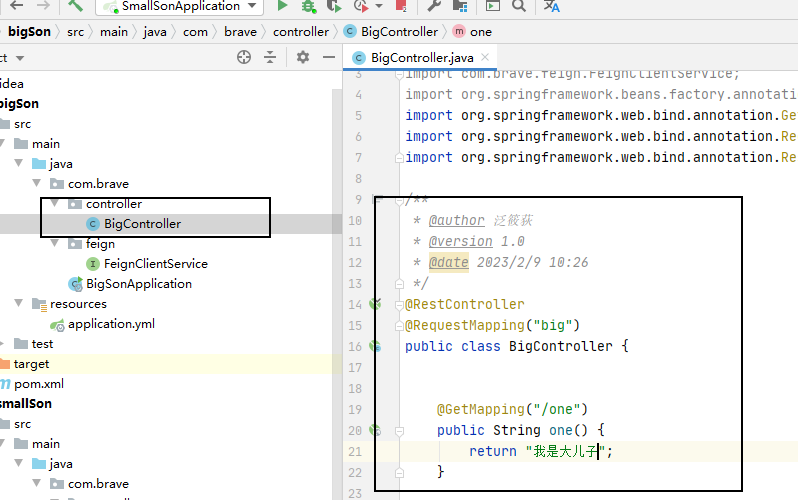The width and height of the screenshot is (798, 500).
Task: Collapse the controller package node
Action: pos(55,204)
